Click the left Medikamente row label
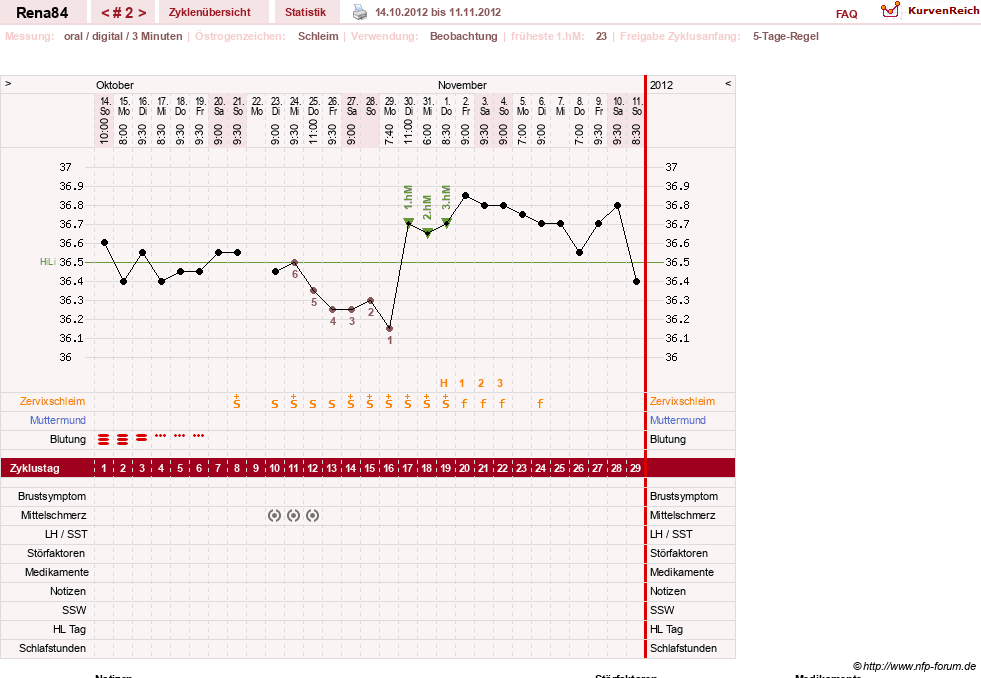The image size is (981, 678). (x=57, y=572)
